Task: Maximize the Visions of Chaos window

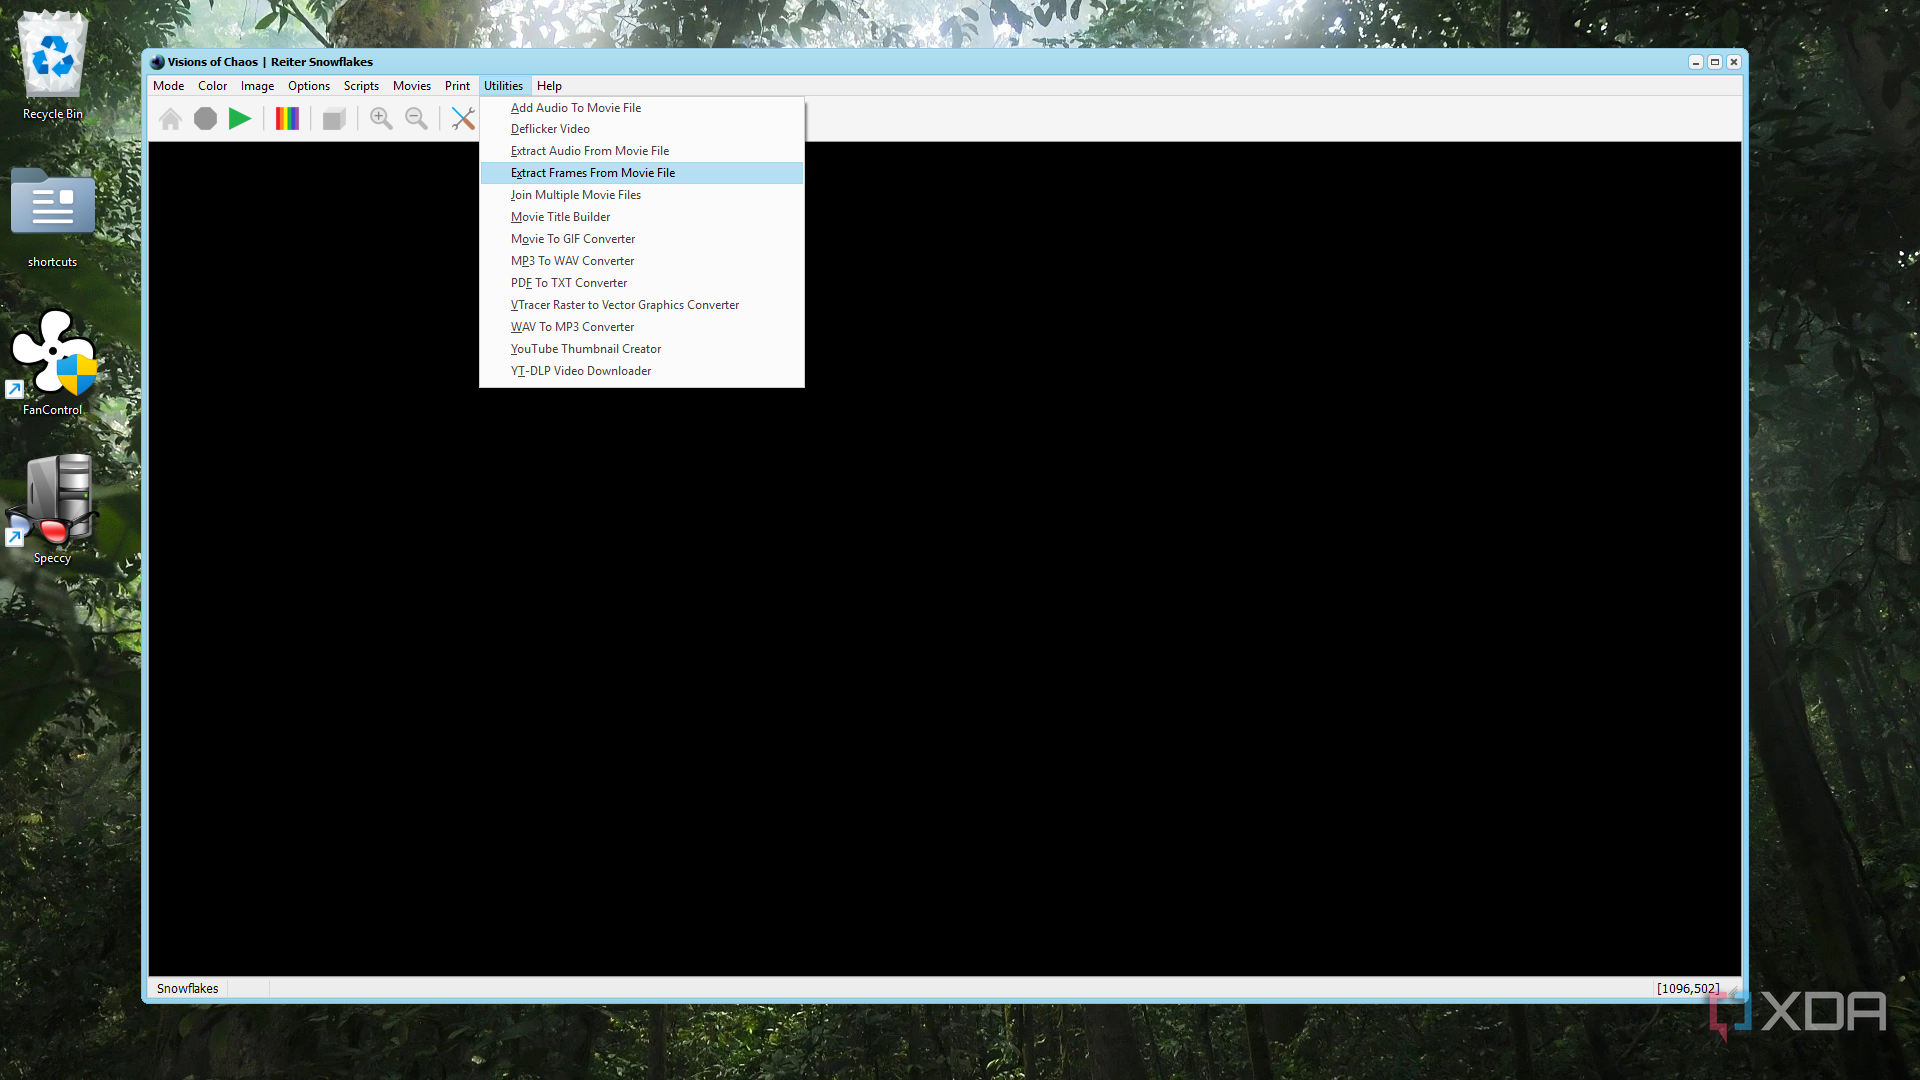Action: [x=1715, y=62]
